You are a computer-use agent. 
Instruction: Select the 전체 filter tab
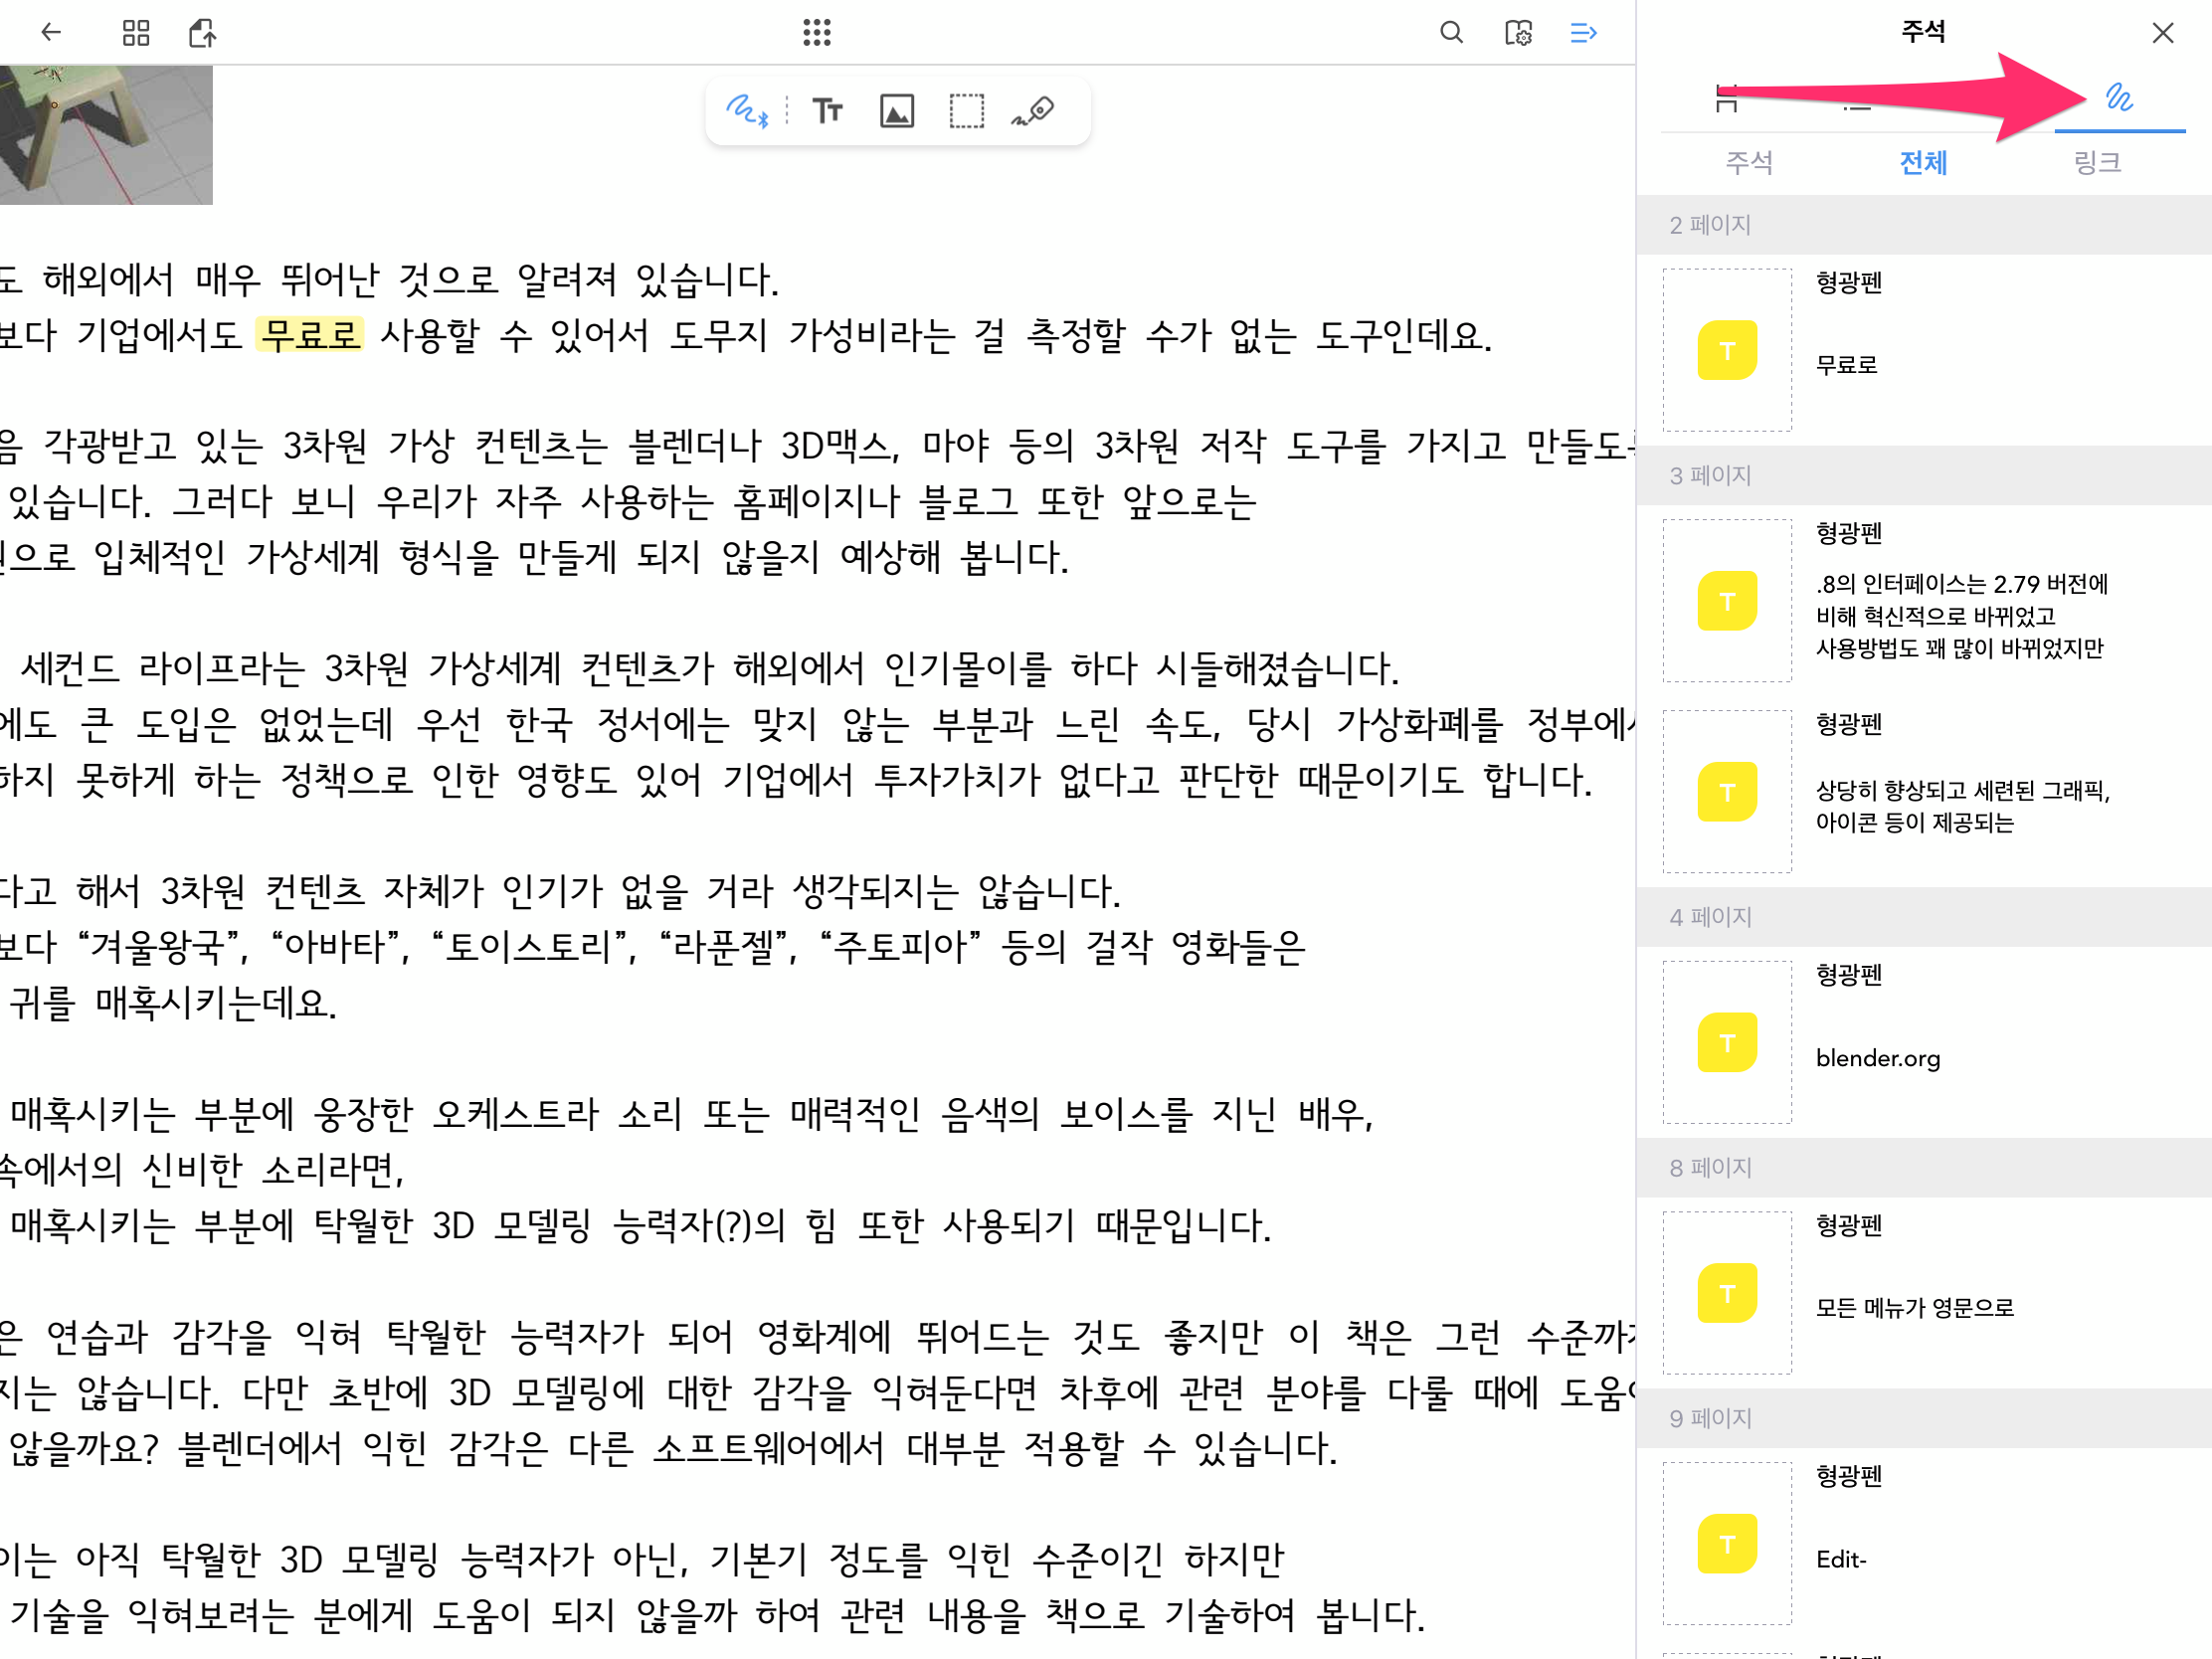(x=1922, y=162)
